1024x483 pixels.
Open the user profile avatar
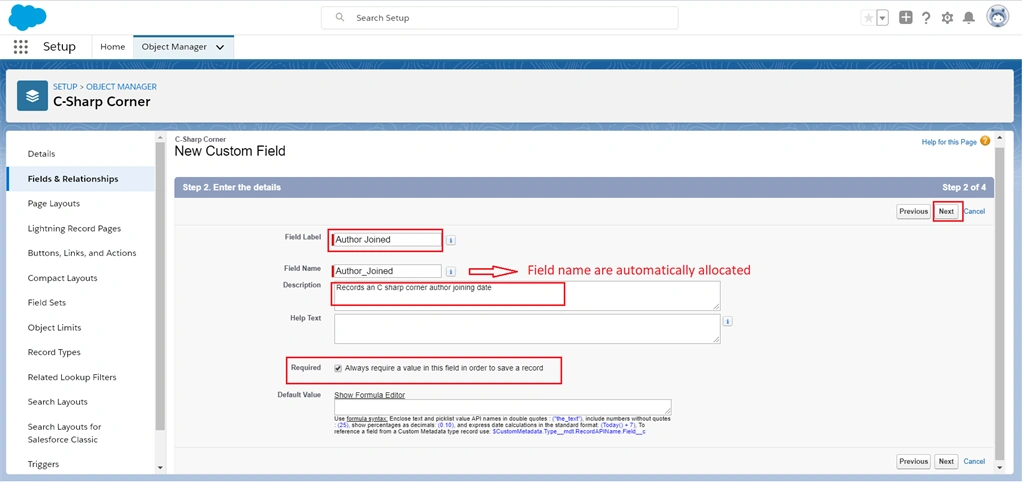997,17
